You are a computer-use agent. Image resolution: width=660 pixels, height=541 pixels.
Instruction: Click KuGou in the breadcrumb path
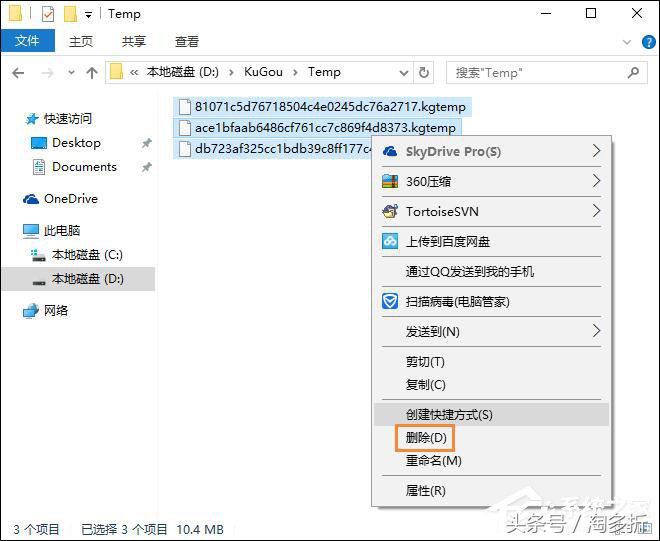click(263, 72)
